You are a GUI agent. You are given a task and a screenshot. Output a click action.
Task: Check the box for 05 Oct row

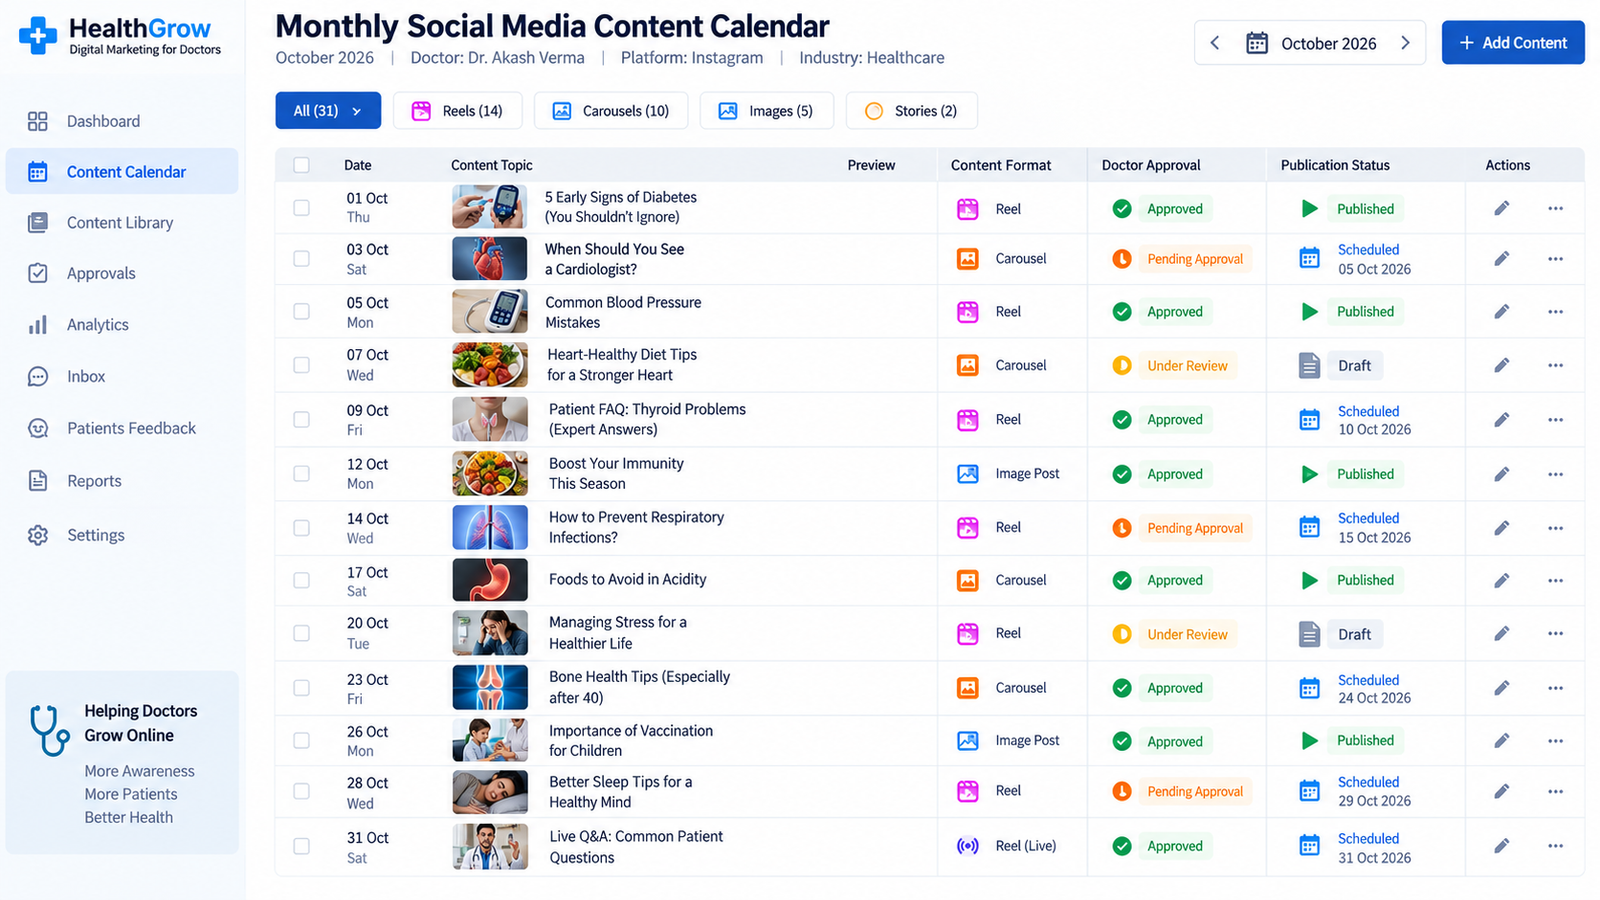click(x=301, y=311)
